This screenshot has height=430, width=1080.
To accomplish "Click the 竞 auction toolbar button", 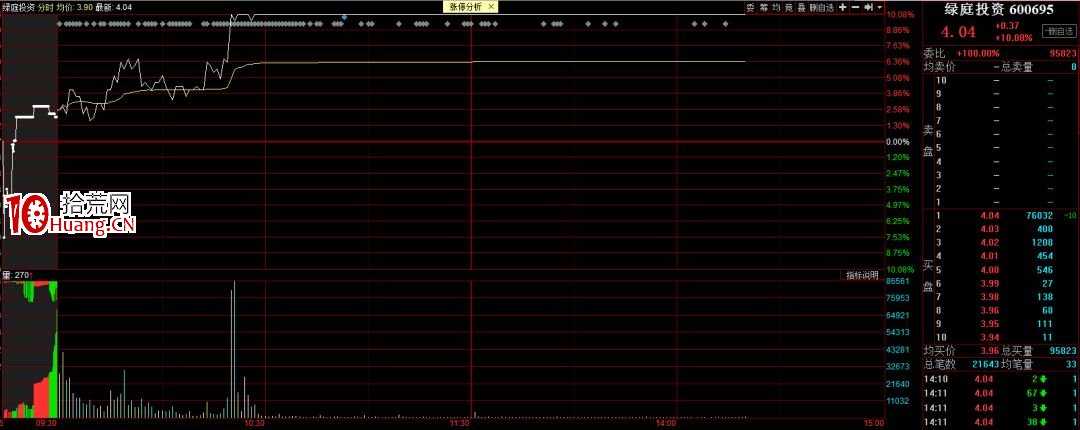I will [789, 7].
